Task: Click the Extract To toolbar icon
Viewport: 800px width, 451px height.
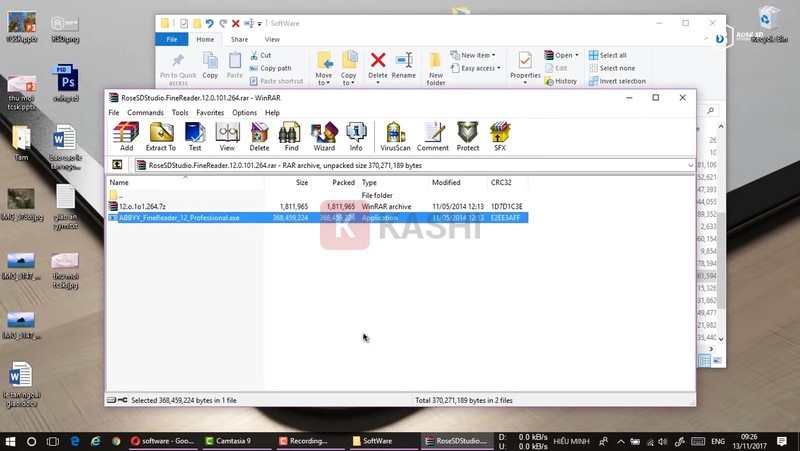Action: coord(161,136)
